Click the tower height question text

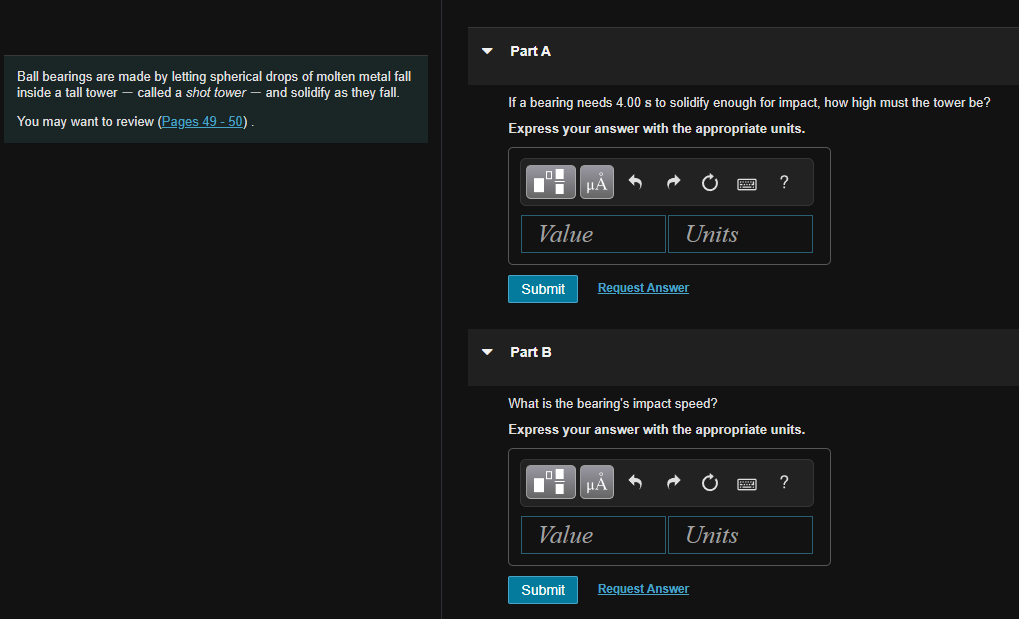[749, 103]
